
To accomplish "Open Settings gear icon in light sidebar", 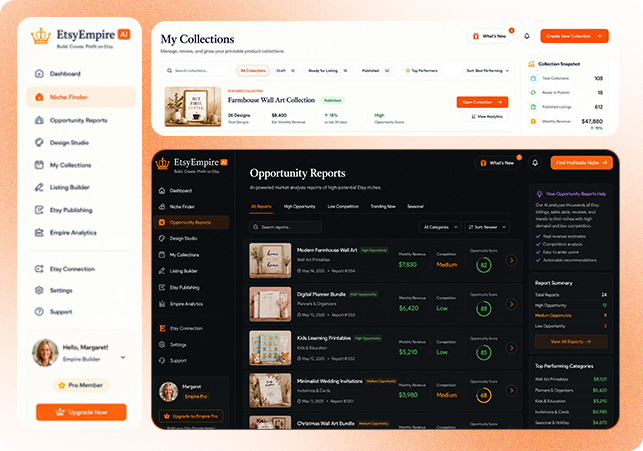I will [39, 290].
